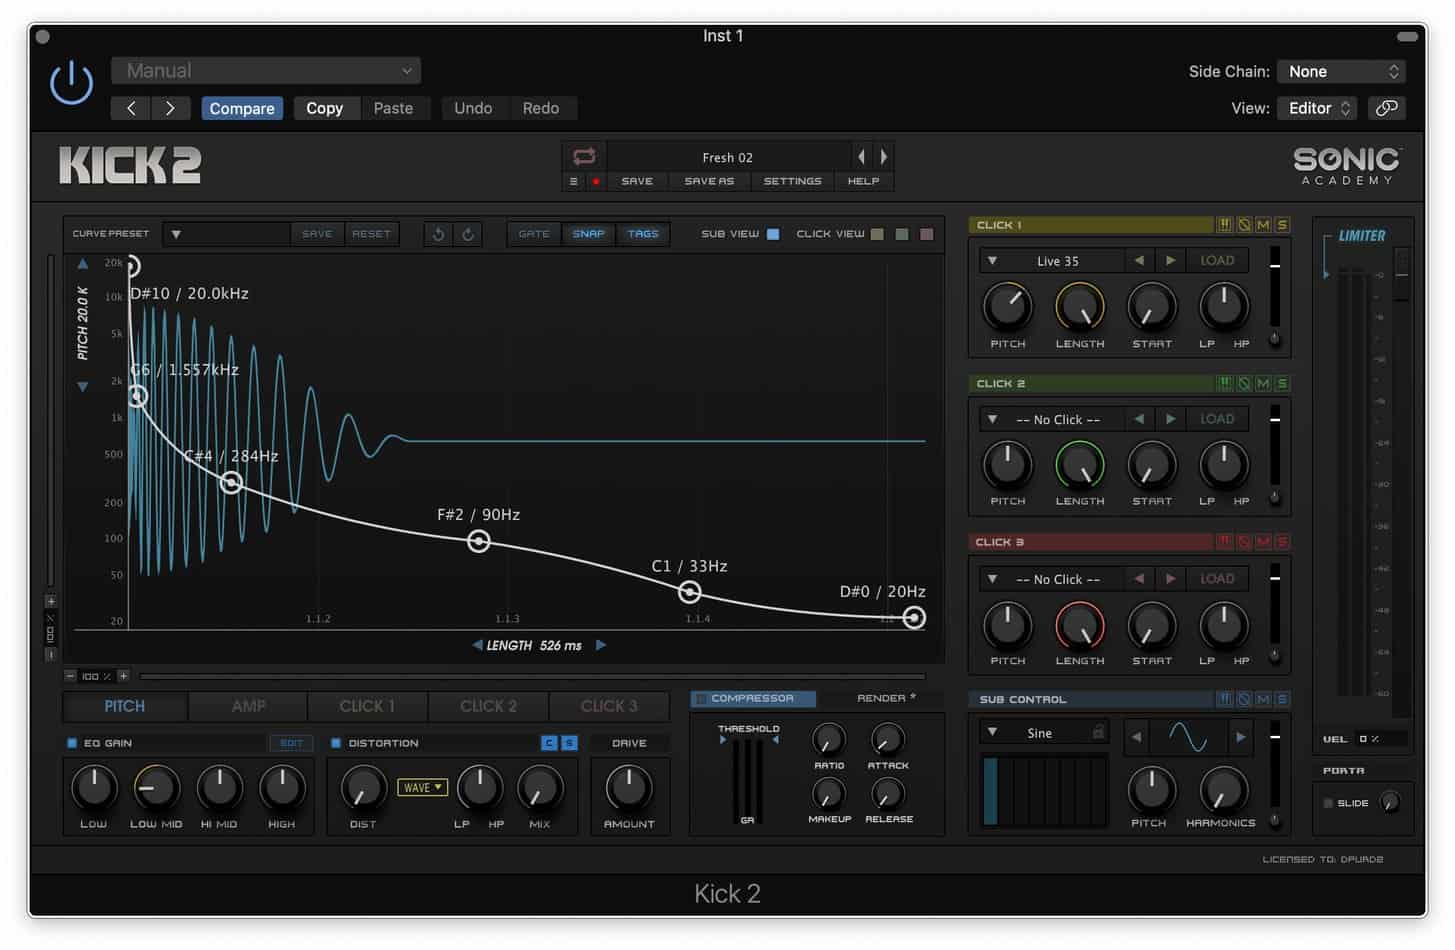Click Click 1 phase invert icon
The height and width of the screenshot is (950, 1455).
tap(1244, 225)
